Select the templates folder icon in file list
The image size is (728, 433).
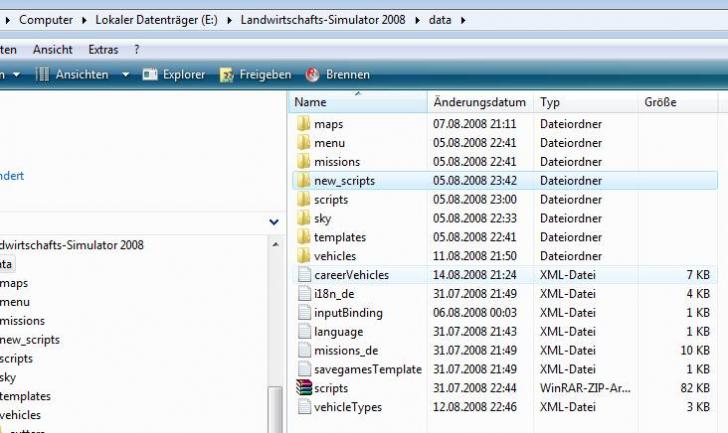(304, 237)
